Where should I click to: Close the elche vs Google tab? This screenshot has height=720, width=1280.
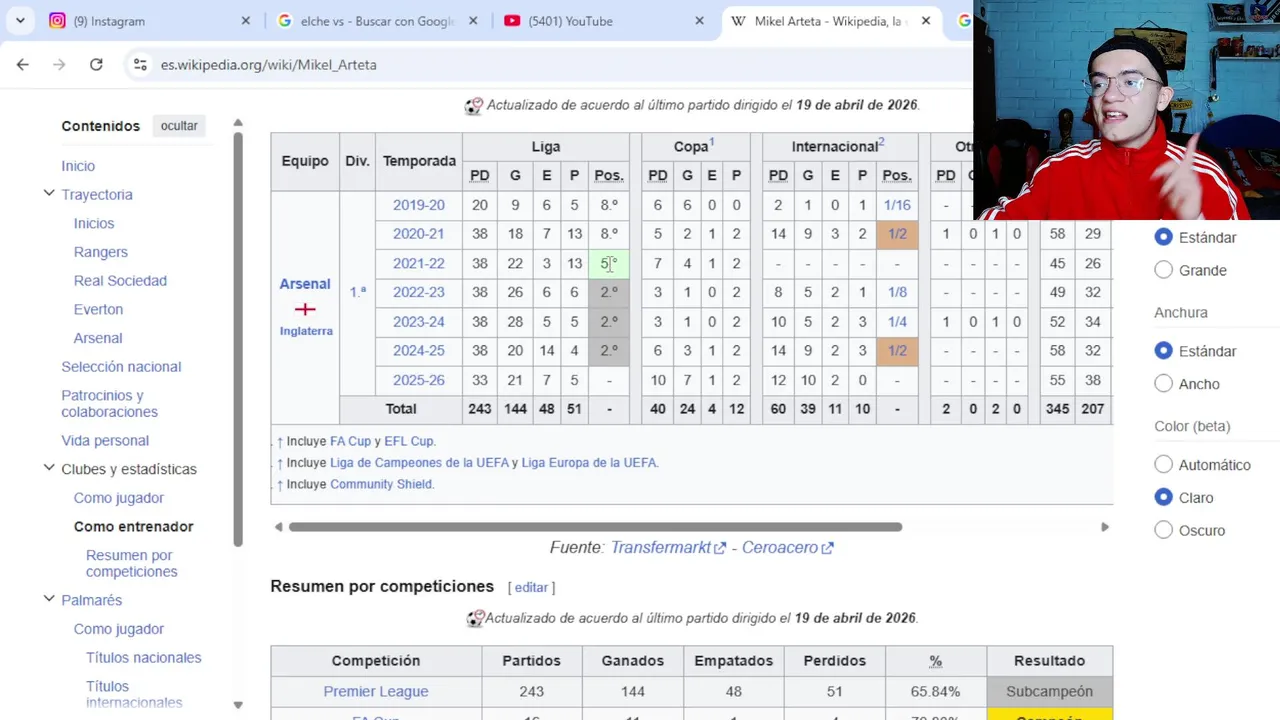click(474, 21)
